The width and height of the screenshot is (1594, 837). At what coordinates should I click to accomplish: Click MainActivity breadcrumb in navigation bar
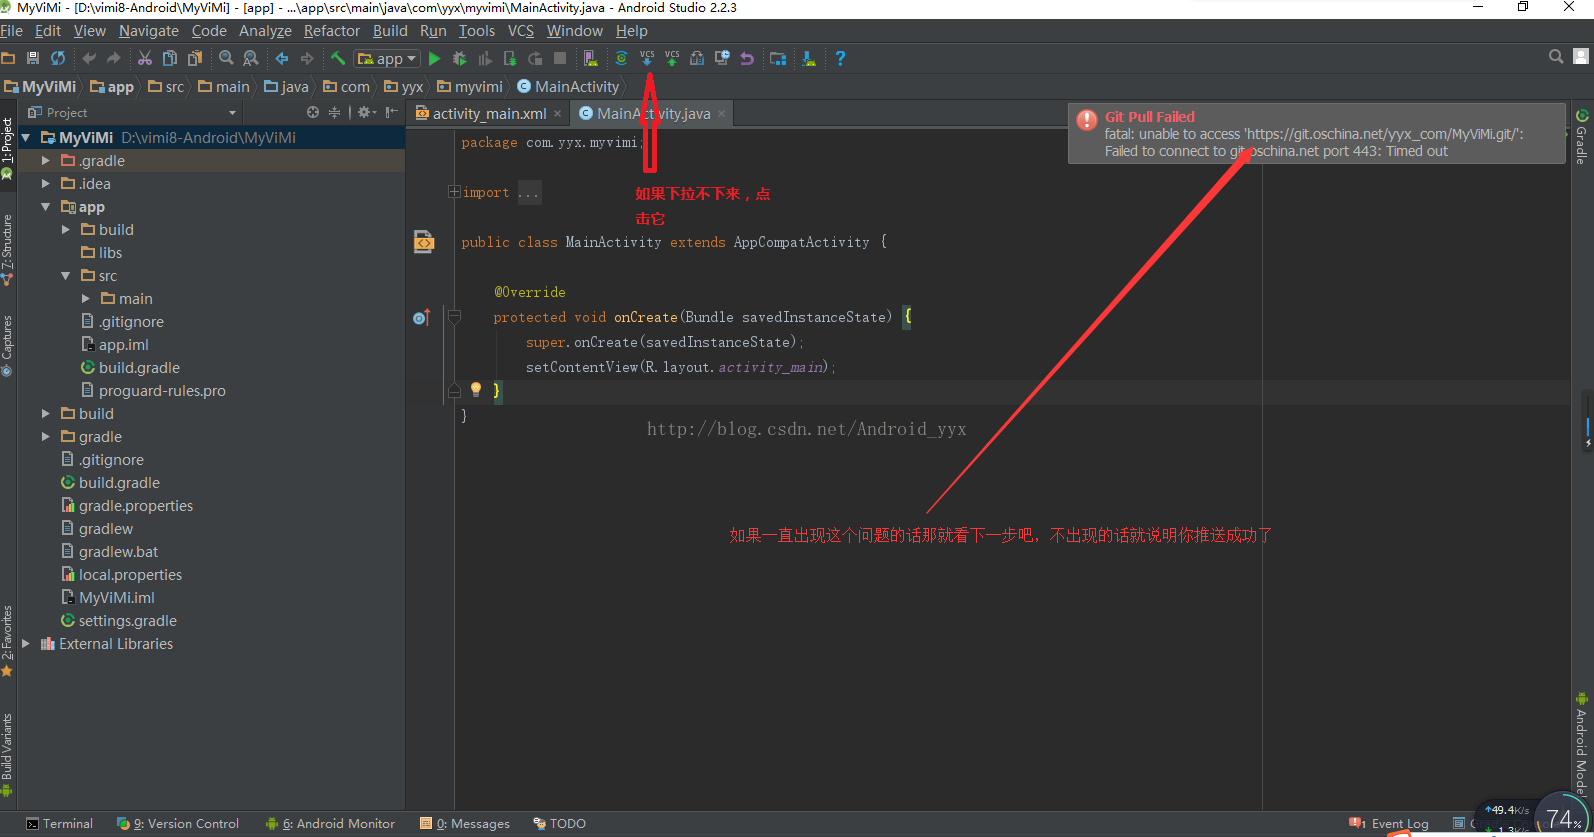568,87
